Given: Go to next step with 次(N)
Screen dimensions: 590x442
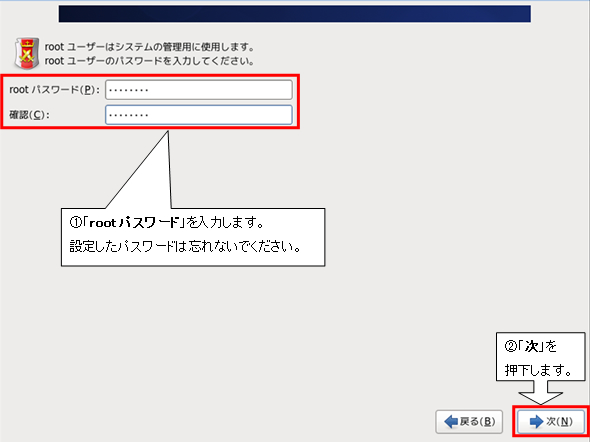Looking at the screenshot, I should (551, 421).
